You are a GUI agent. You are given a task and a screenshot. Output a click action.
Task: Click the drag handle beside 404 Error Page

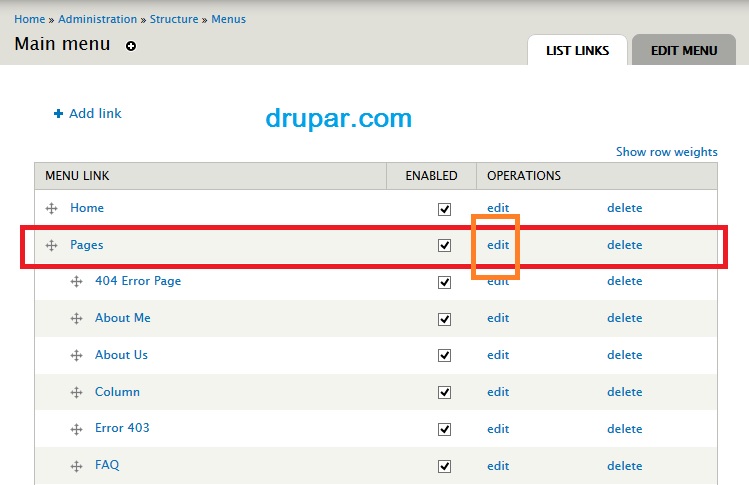pyautogui.click(x=76, y=282)
